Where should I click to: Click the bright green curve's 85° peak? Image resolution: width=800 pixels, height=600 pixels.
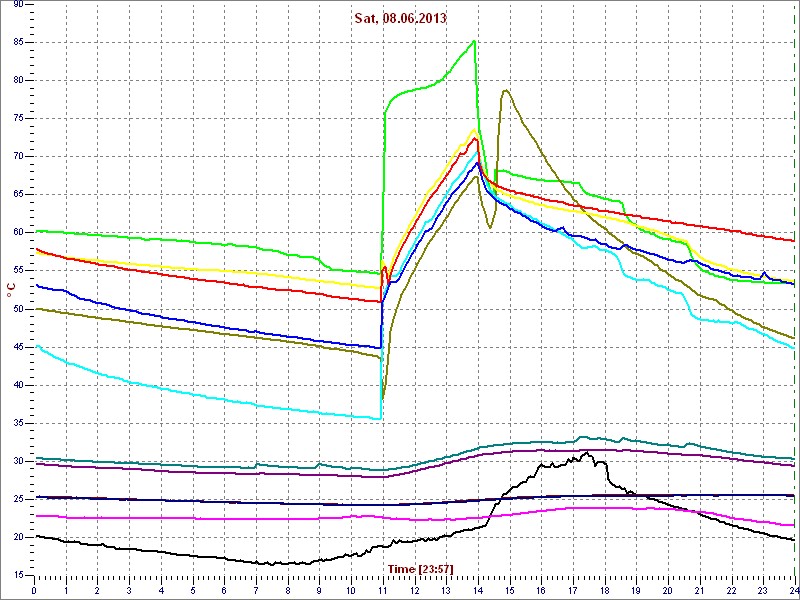coord(474,41)
